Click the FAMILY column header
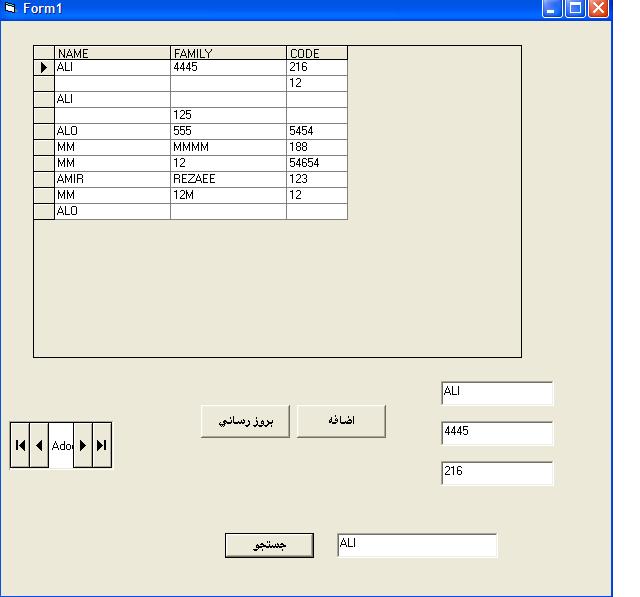 pyautogui.click(x=228, y=53)
